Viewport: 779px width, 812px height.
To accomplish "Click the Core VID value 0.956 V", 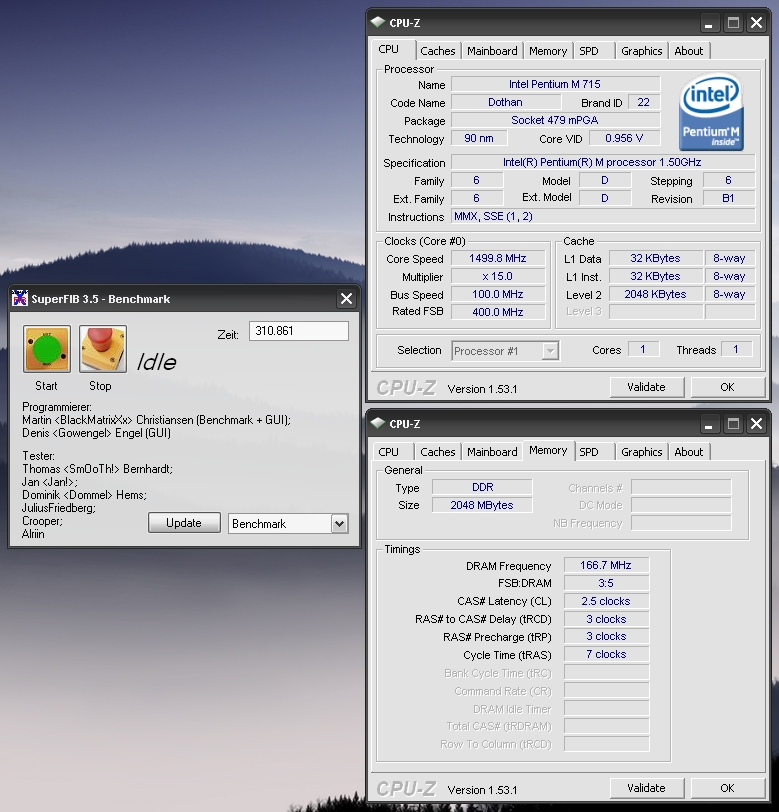I will [x=624, y=138].
